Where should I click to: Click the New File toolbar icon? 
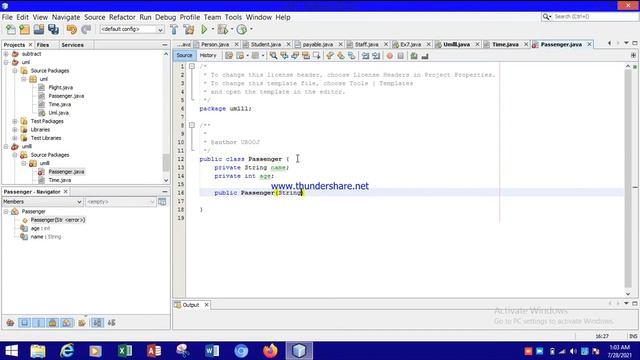click(11, 29)
